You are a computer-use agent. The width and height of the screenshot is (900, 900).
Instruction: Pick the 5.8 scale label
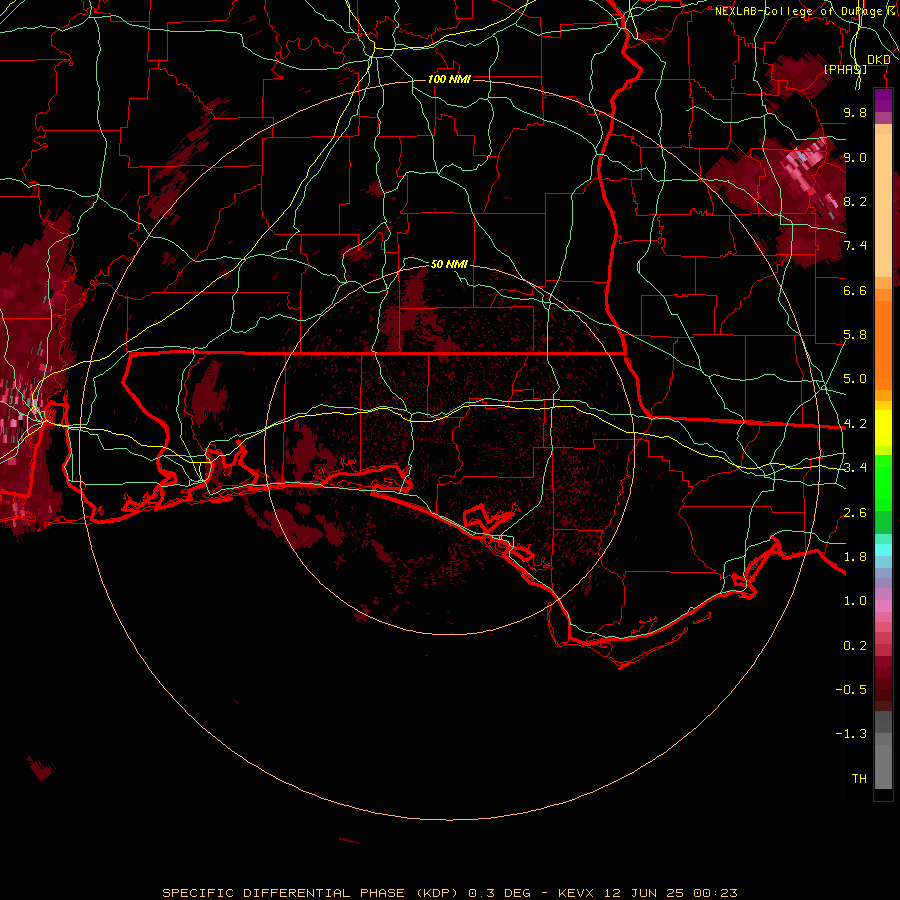[855, 335]
